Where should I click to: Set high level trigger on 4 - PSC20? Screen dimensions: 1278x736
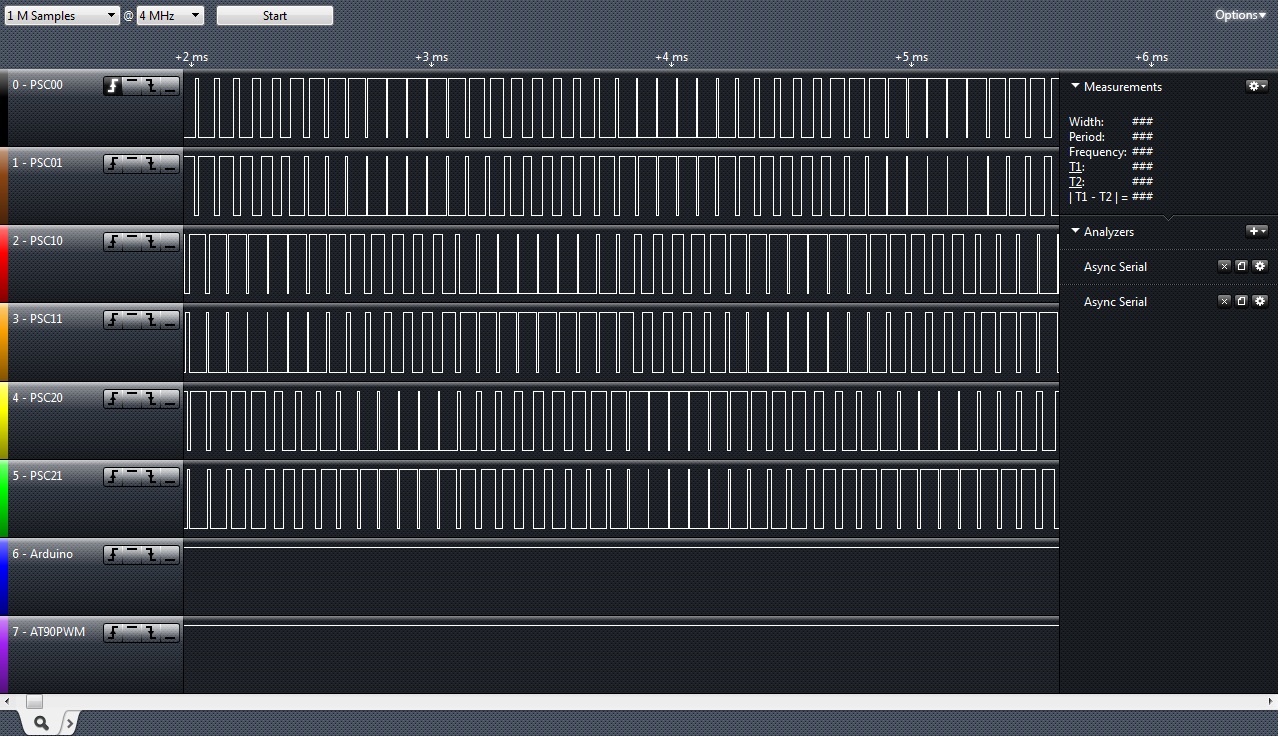[132, 399]
